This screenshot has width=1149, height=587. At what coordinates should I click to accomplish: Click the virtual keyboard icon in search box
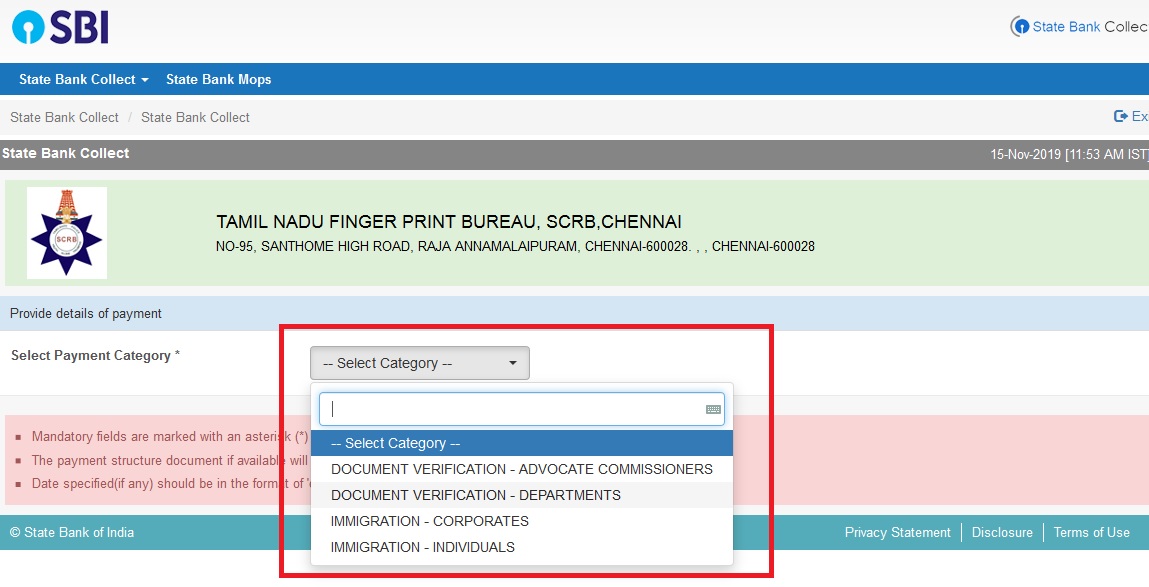[713, 409]
